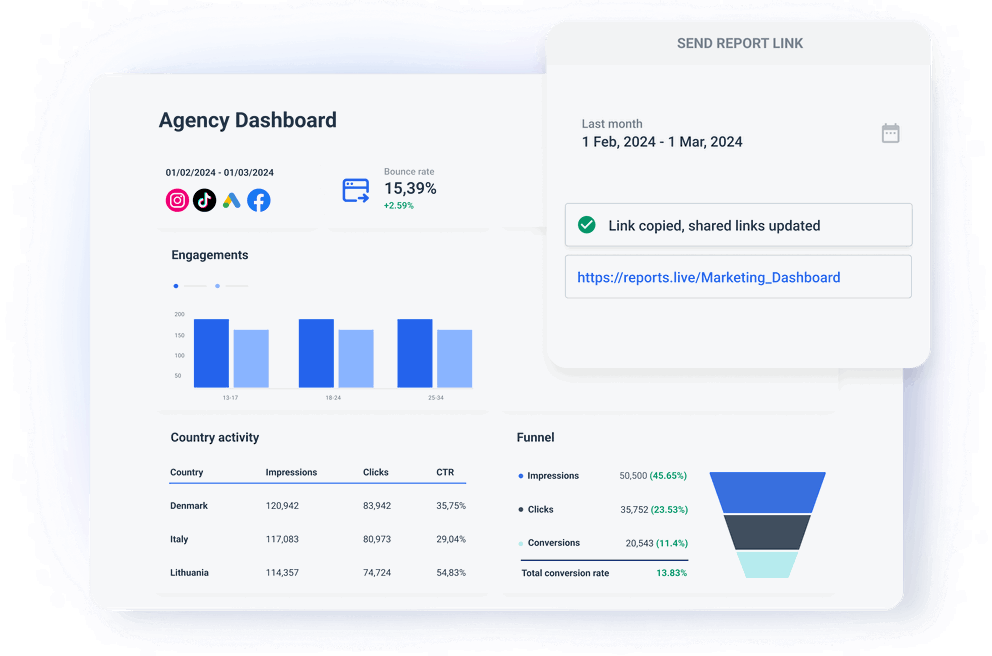Select the TikTok channel icon
992x656 pixels.
click(x=204, y=200)
